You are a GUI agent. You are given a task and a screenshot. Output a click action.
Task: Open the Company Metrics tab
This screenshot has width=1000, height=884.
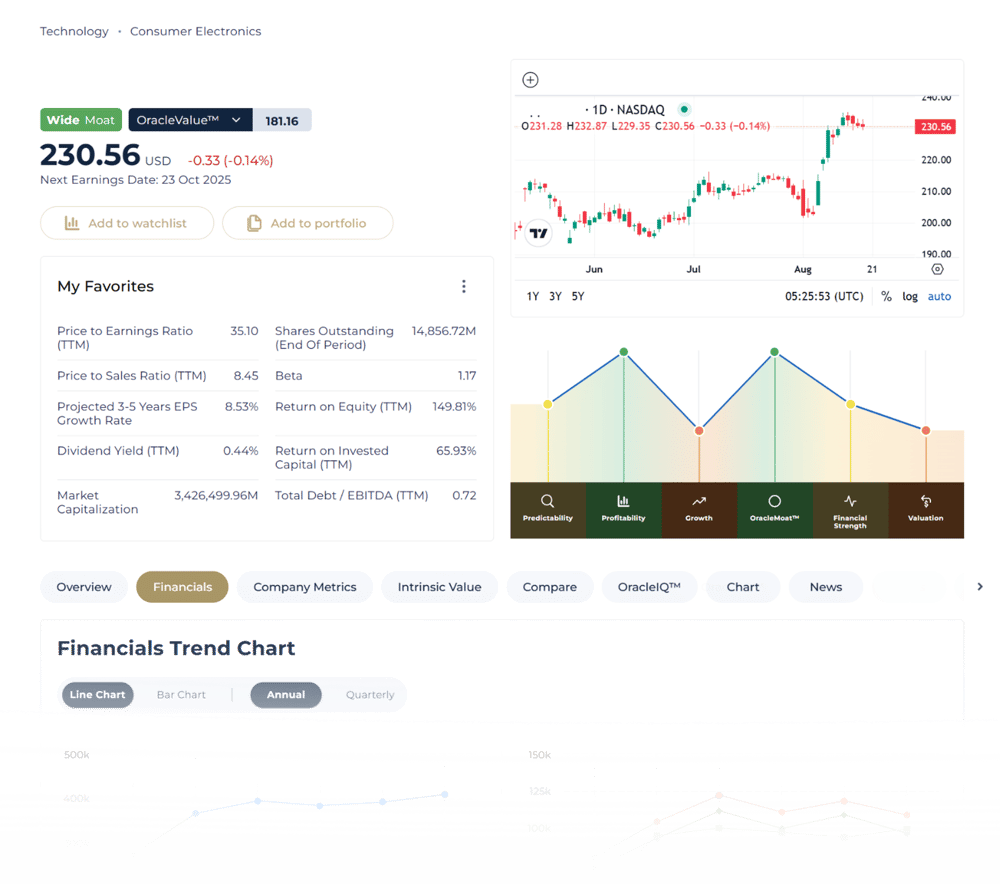click(305, 587)
